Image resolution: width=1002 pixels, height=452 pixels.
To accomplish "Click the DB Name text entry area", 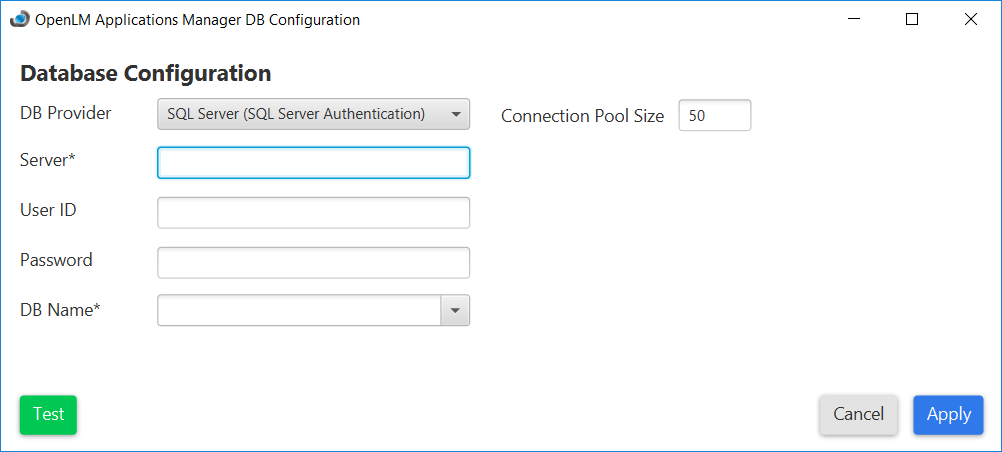I will (298, 311).
